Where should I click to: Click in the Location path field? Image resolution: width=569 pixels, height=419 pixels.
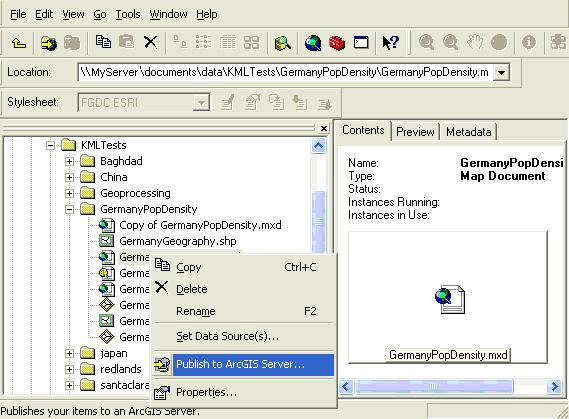[285, 72]
